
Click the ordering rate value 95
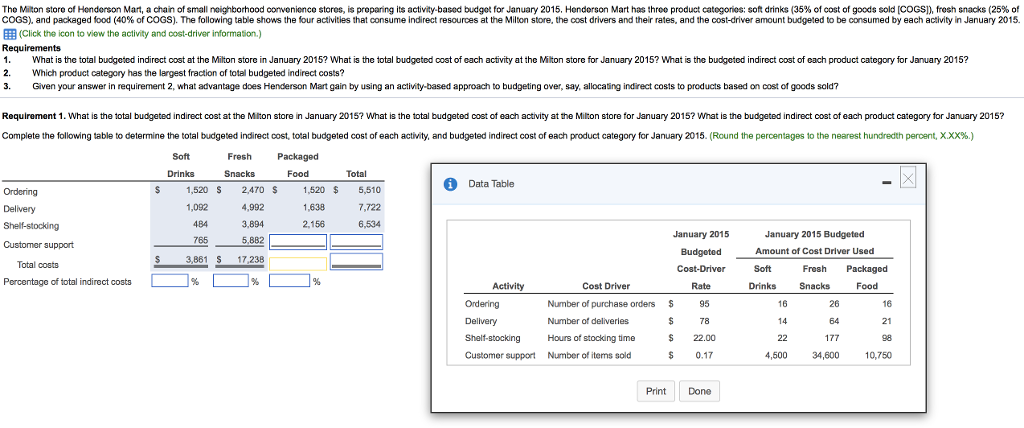pos(704,304)
